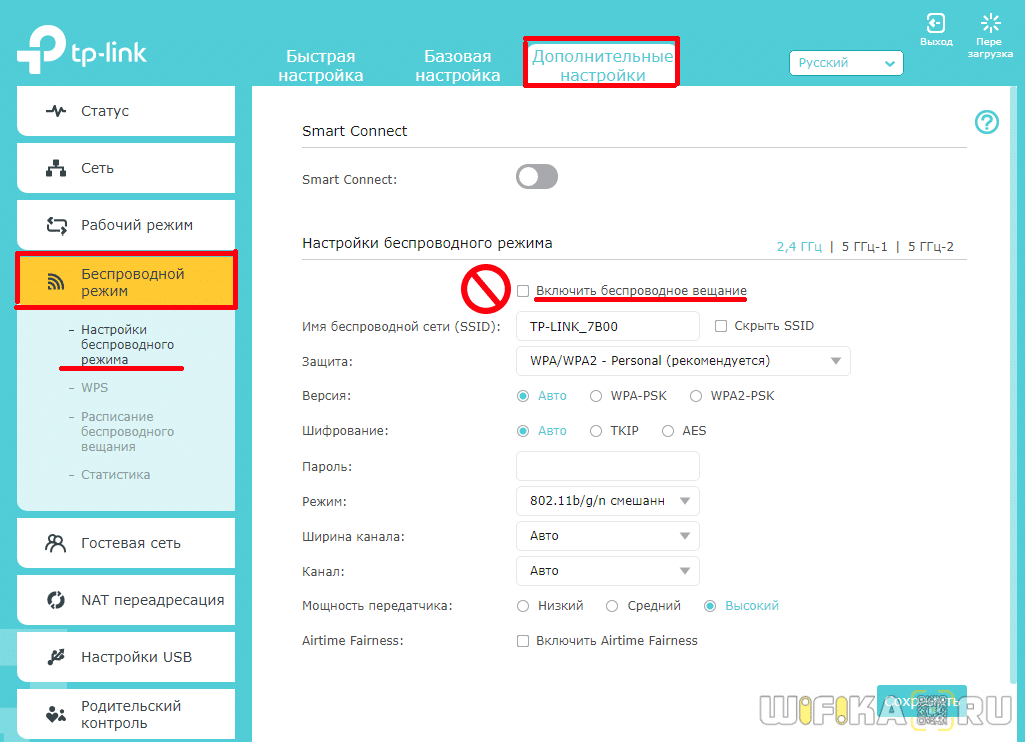1025x742 pixels.
Task: Open WPS in the sidebar submenu
Action: pyautogui.click(x=95, y=387)
